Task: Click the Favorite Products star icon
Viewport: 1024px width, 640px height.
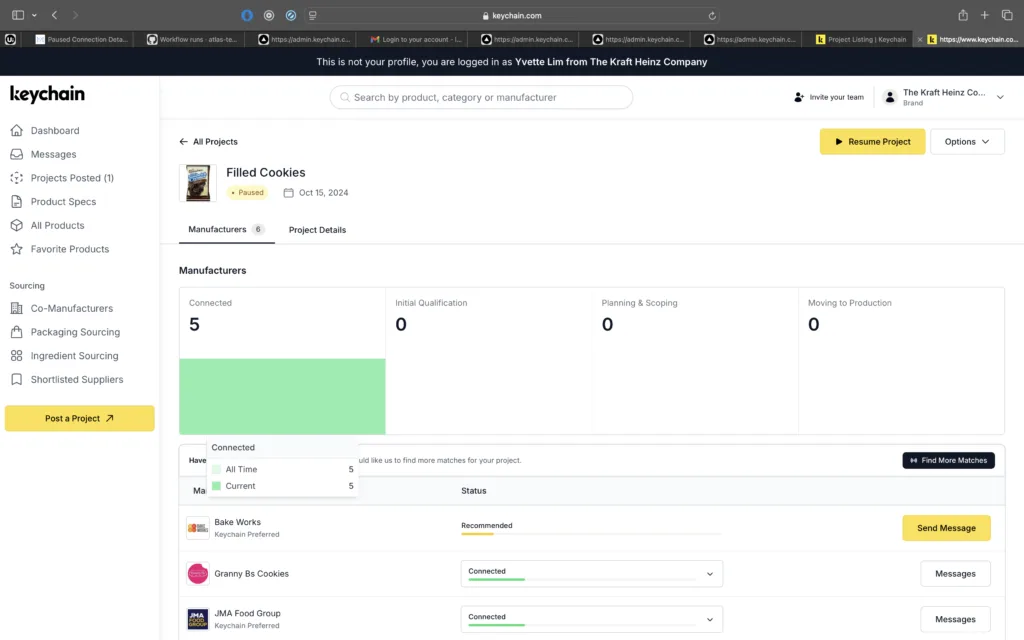Action: pos(17,249)
